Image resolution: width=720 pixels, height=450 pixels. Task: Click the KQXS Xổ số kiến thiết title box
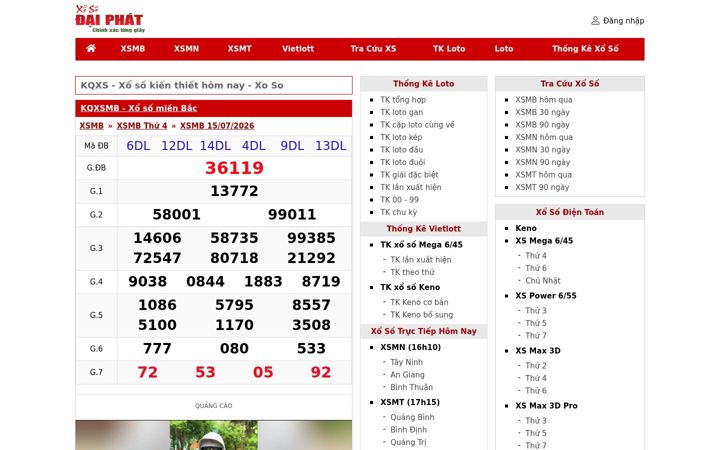click(x=214, y=85)
